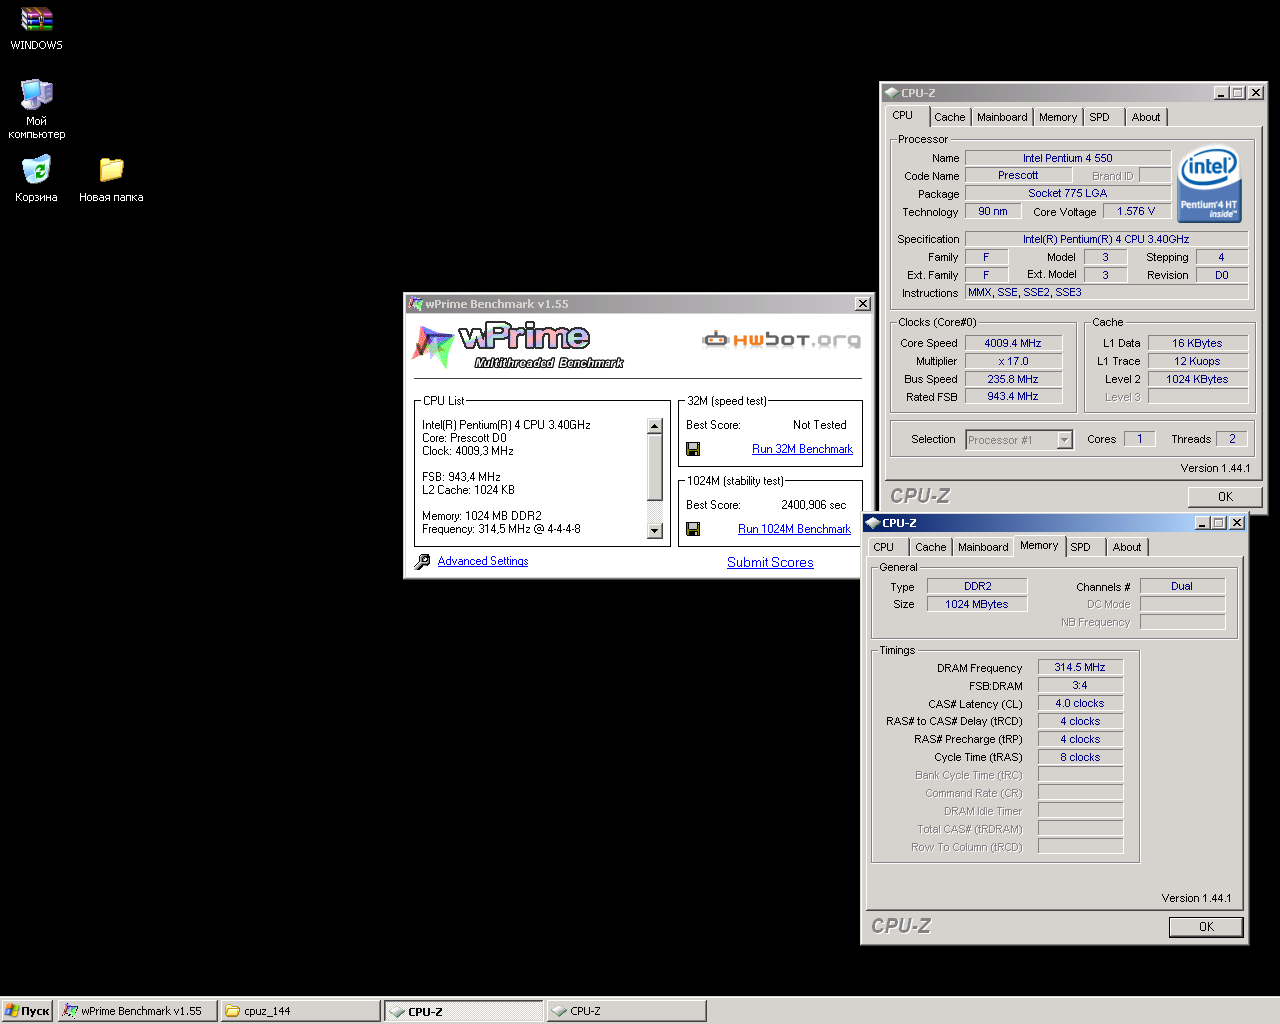Click the Core Voltage 1.576 V field
Screen dimensions: 1280x1024
click(x=1136, y=211)
